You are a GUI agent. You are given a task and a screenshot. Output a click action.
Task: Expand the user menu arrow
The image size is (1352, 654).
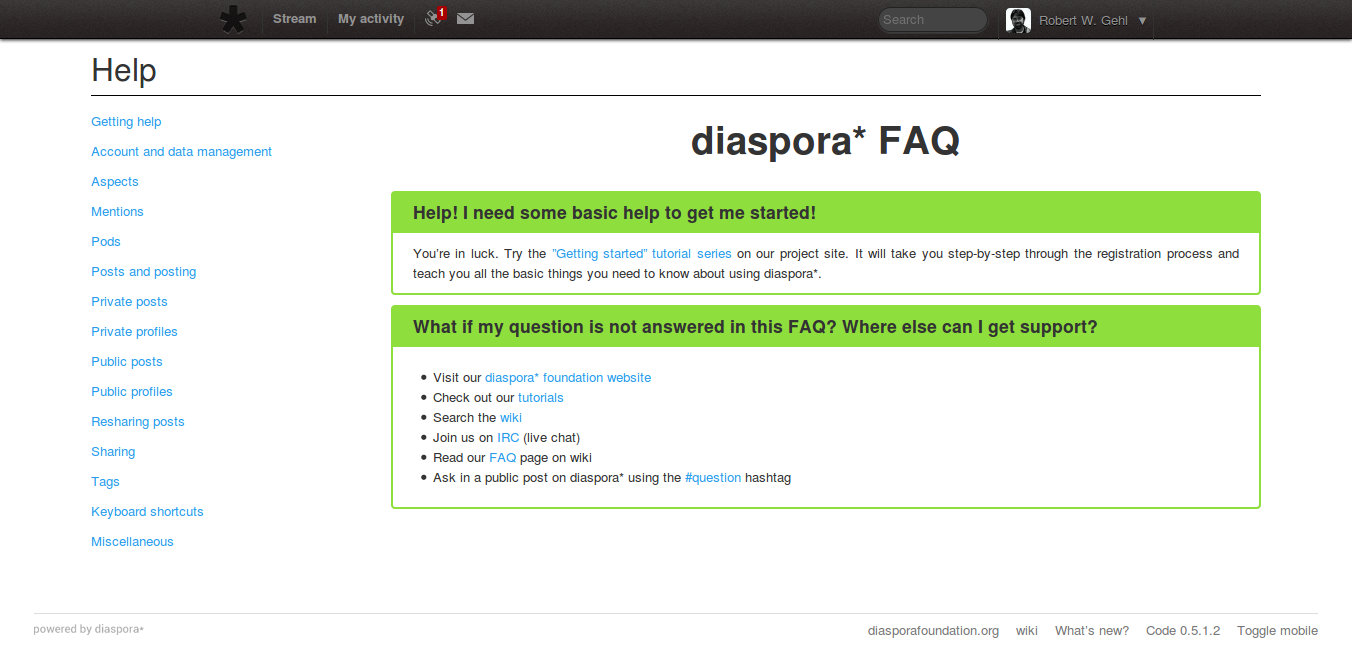point(1142,20)
